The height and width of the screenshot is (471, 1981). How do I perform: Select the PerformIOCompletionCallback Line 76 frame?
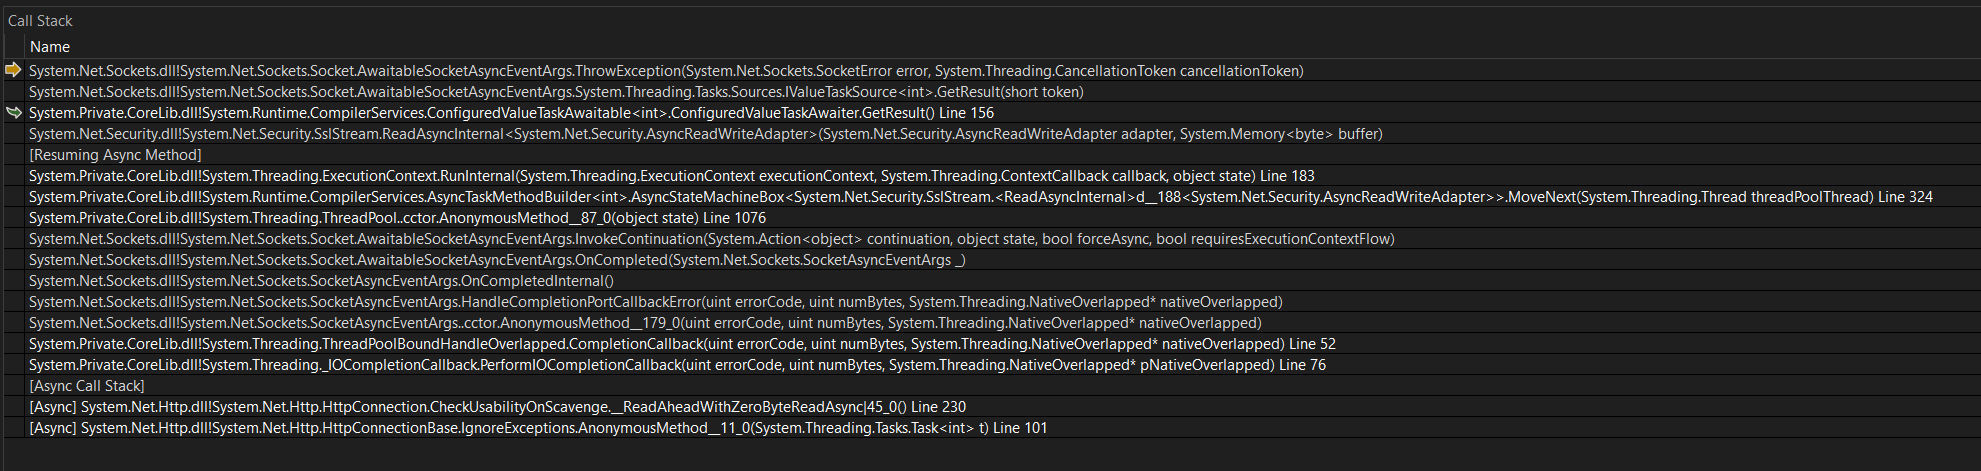(677, 365)
